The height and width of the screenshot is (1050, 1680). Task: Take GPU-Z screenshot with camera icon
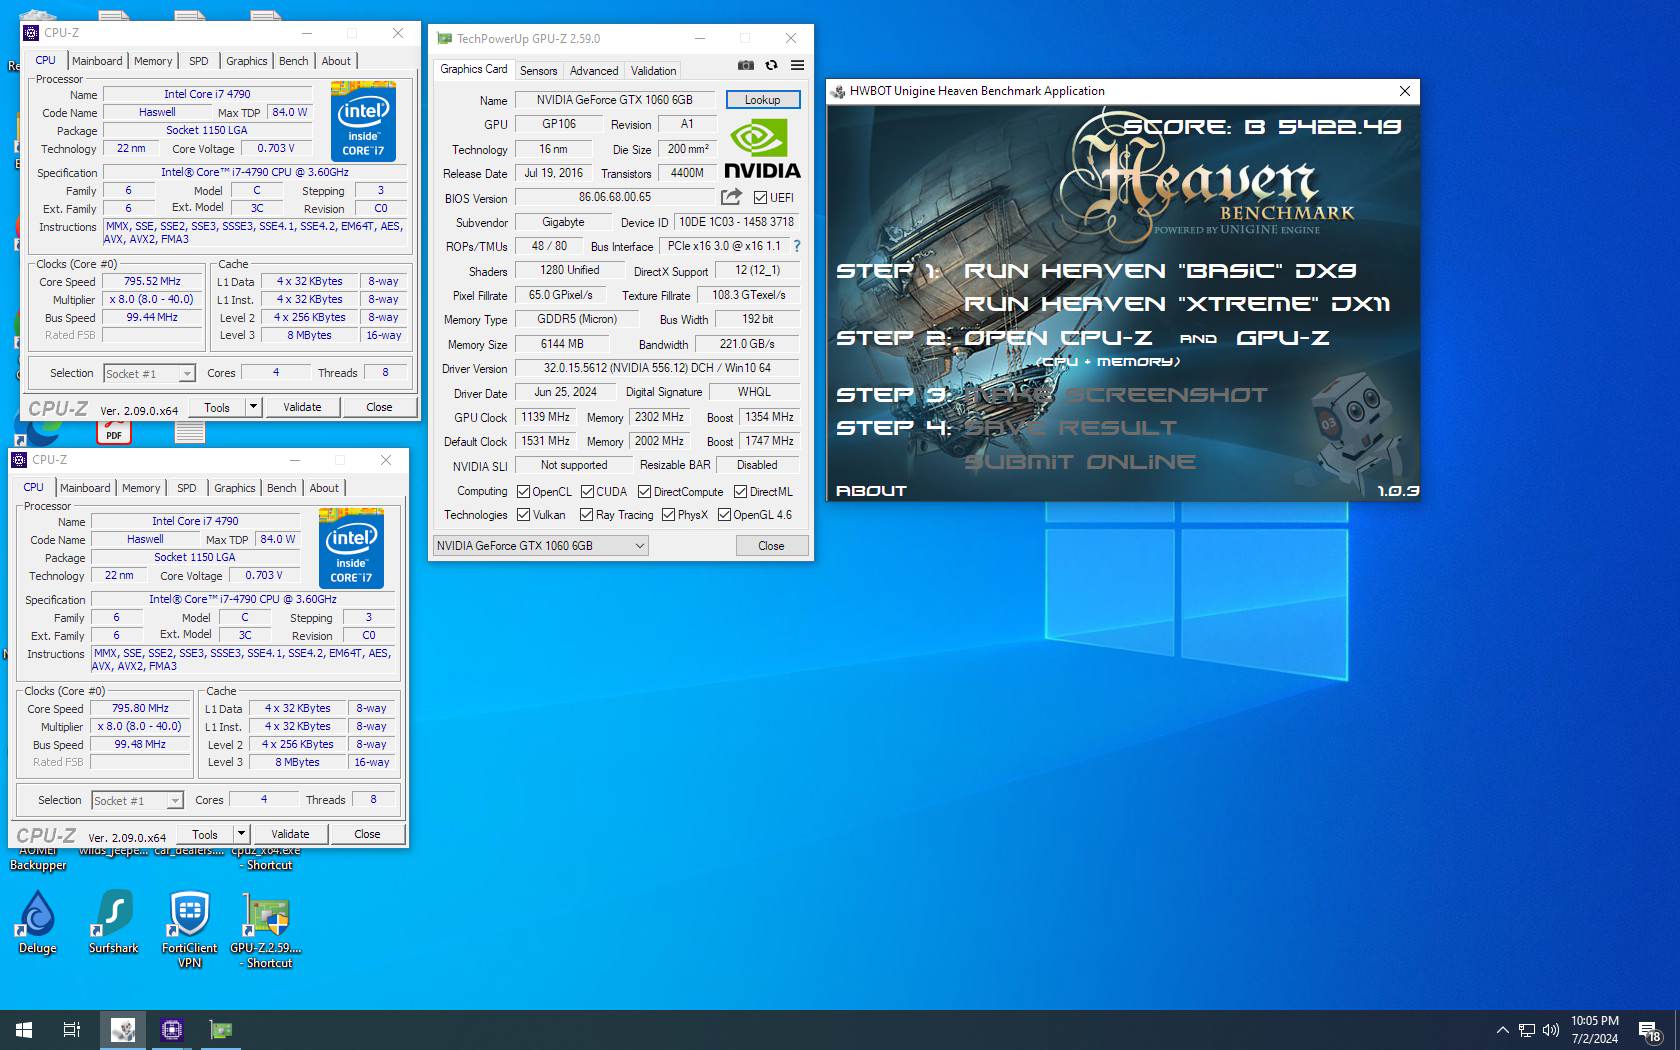745,65
